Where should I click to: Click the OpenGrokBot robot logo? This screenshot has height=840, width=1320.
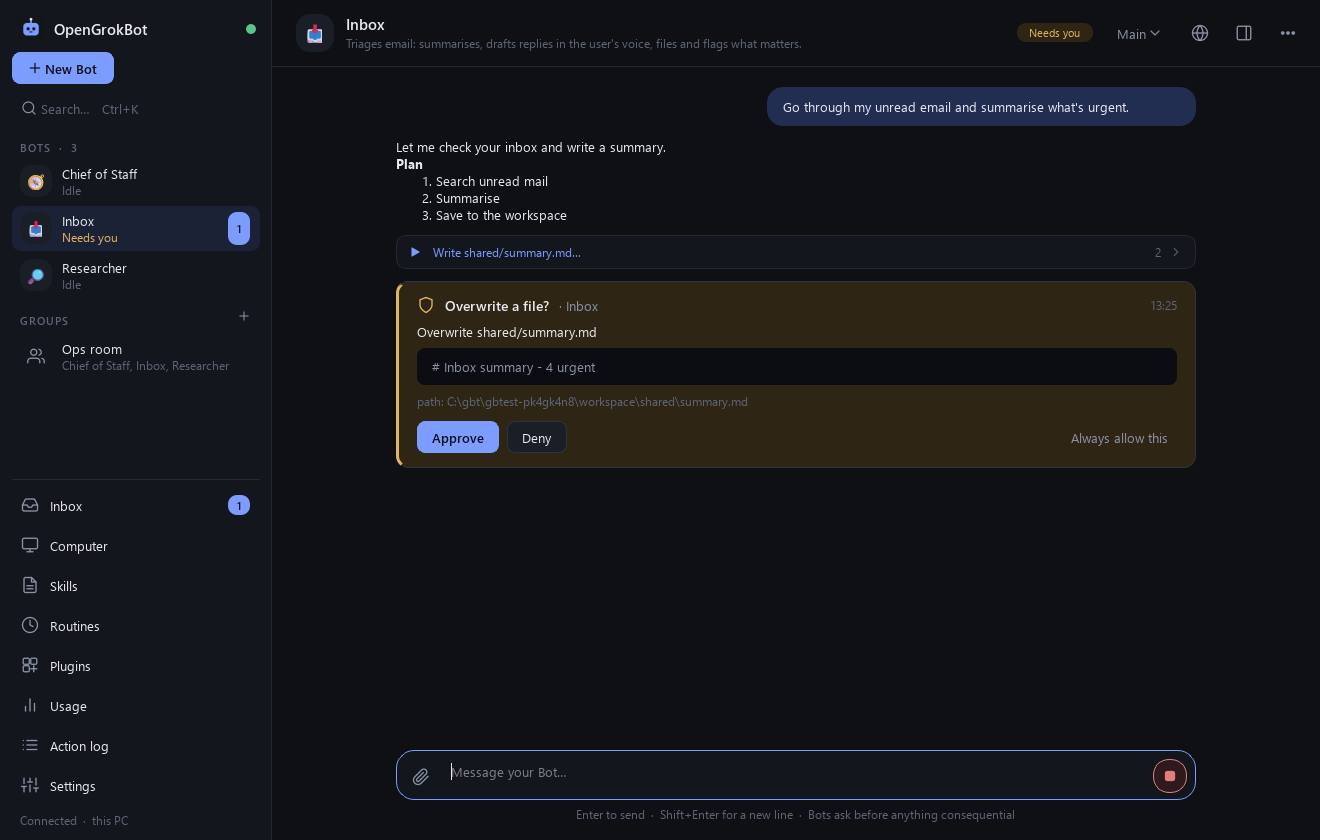pos(31,29)
